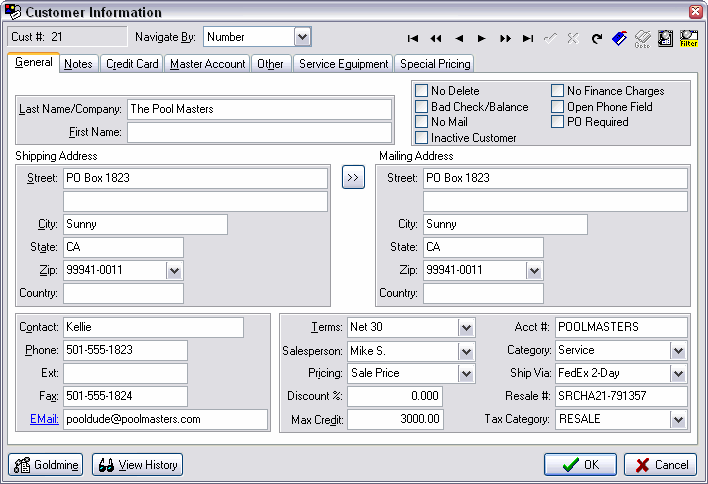Click the Acct # field POOLMASTERS
The height and width of the screenshot is (484, 708).
[621, 327]
